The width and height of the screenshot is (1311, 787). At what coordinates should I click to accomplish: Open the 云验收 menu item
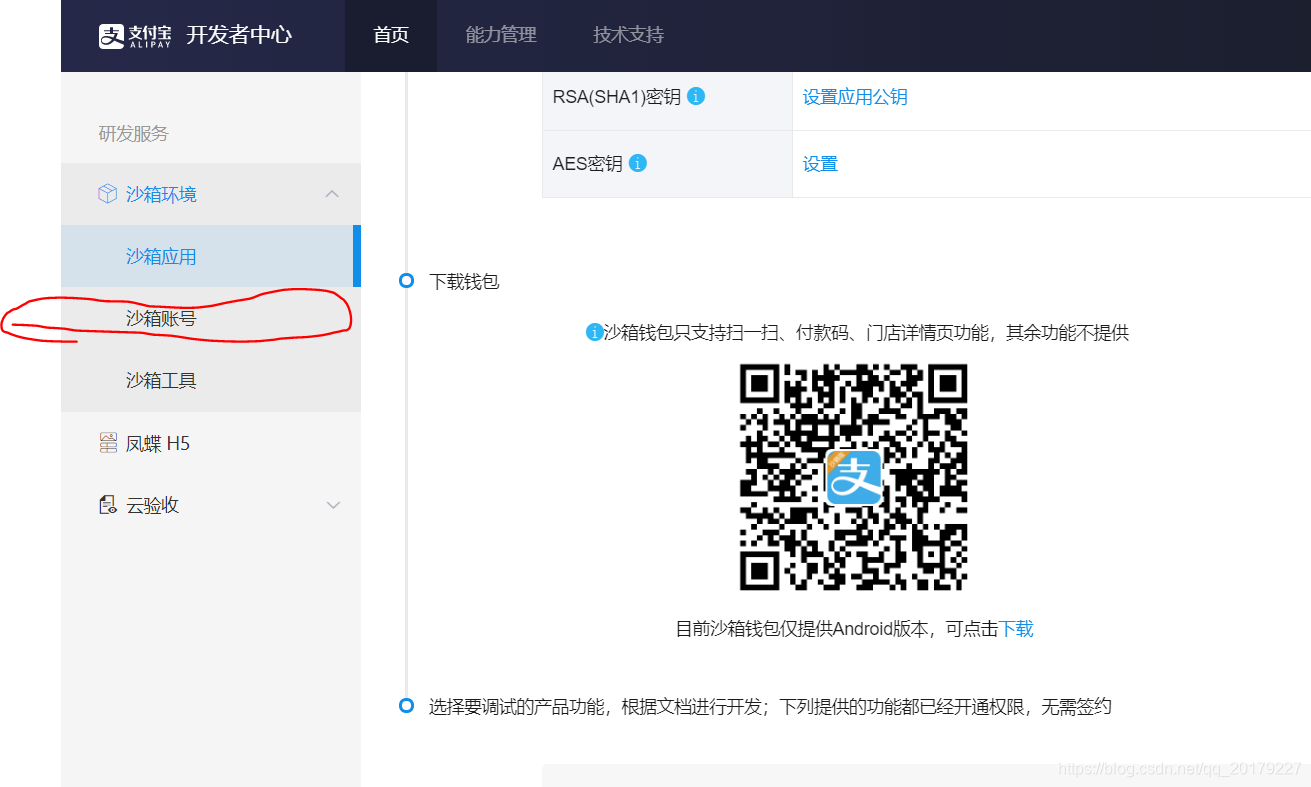(211, 505)
